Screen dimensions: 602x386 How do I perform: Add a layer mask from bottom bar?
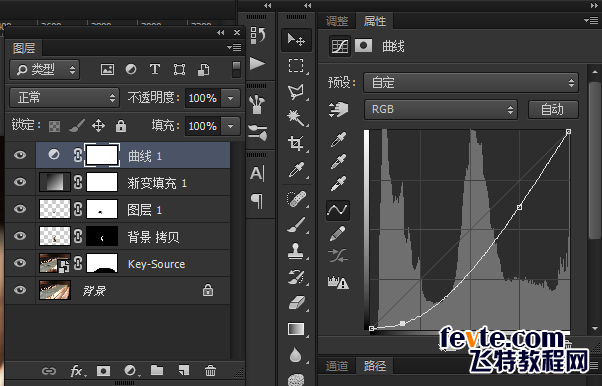103,371
